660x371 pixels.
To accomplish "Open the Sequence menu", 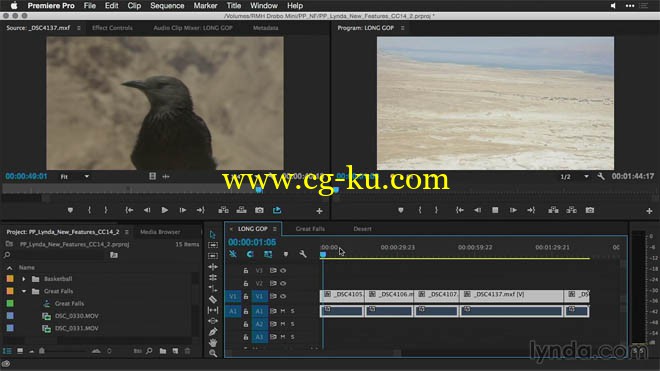I will [167, 6].
